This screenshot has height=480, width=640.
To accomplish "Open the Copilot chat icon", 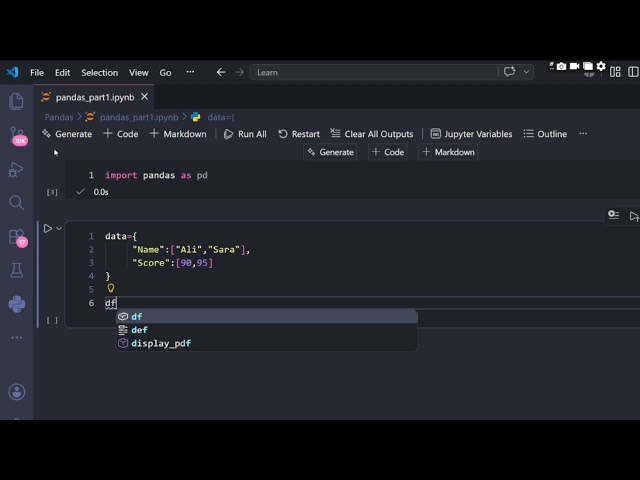I will (509, 72).
